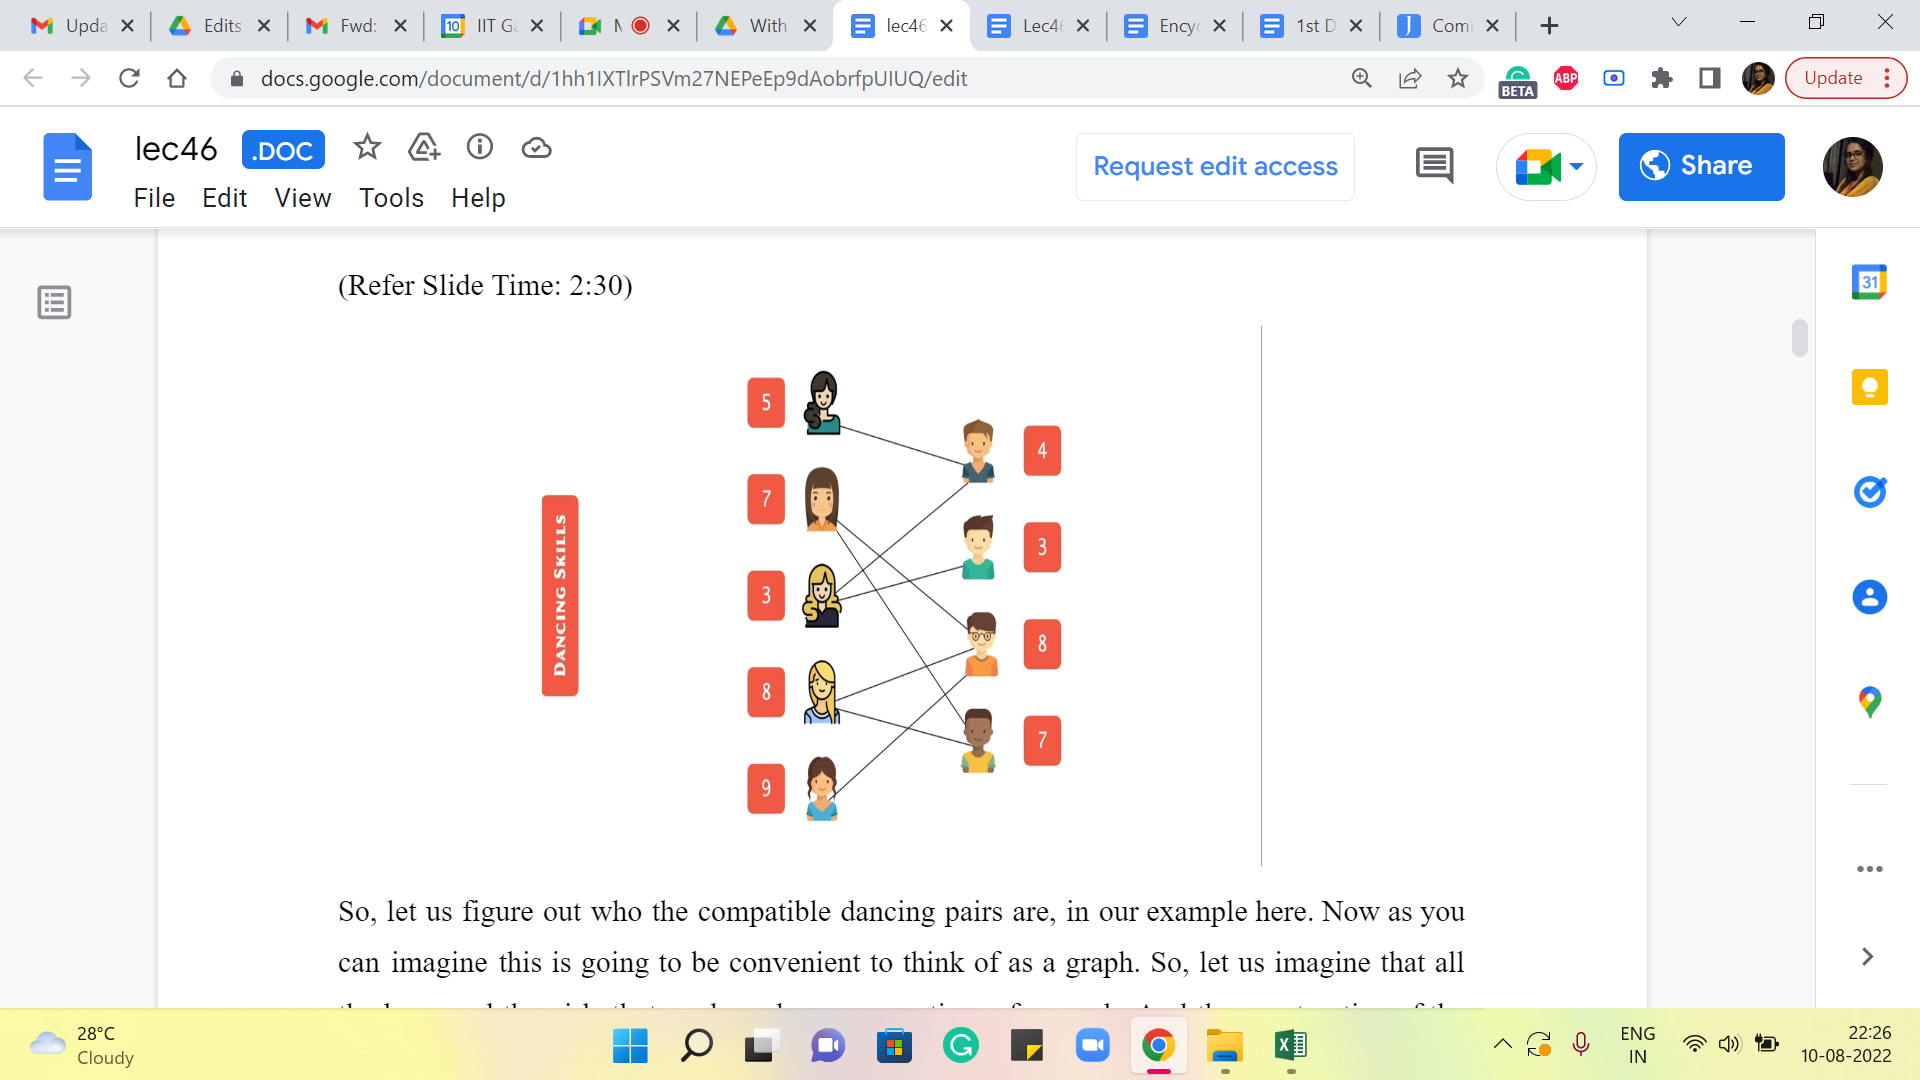1920x1080 pixels.
Task: Open the Edit menu
Action: click(x=224, y=198)
